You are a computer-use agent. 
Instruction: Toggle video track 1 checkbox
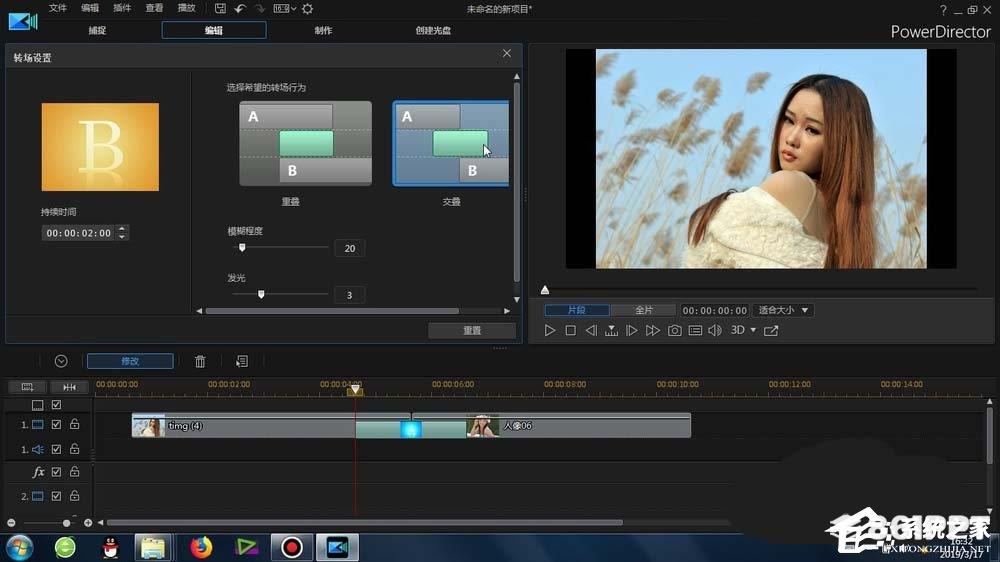click(56, 424)
